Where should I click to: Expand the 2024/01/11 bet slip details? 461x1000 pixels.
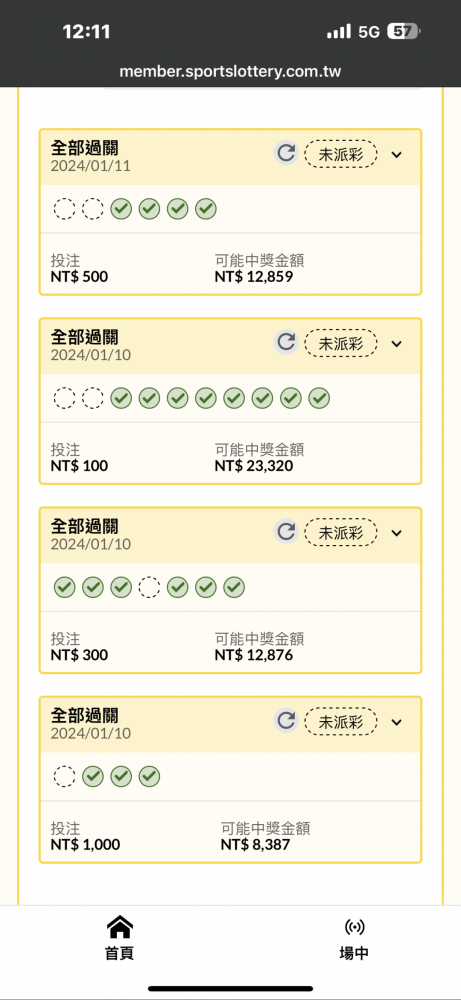397,154
